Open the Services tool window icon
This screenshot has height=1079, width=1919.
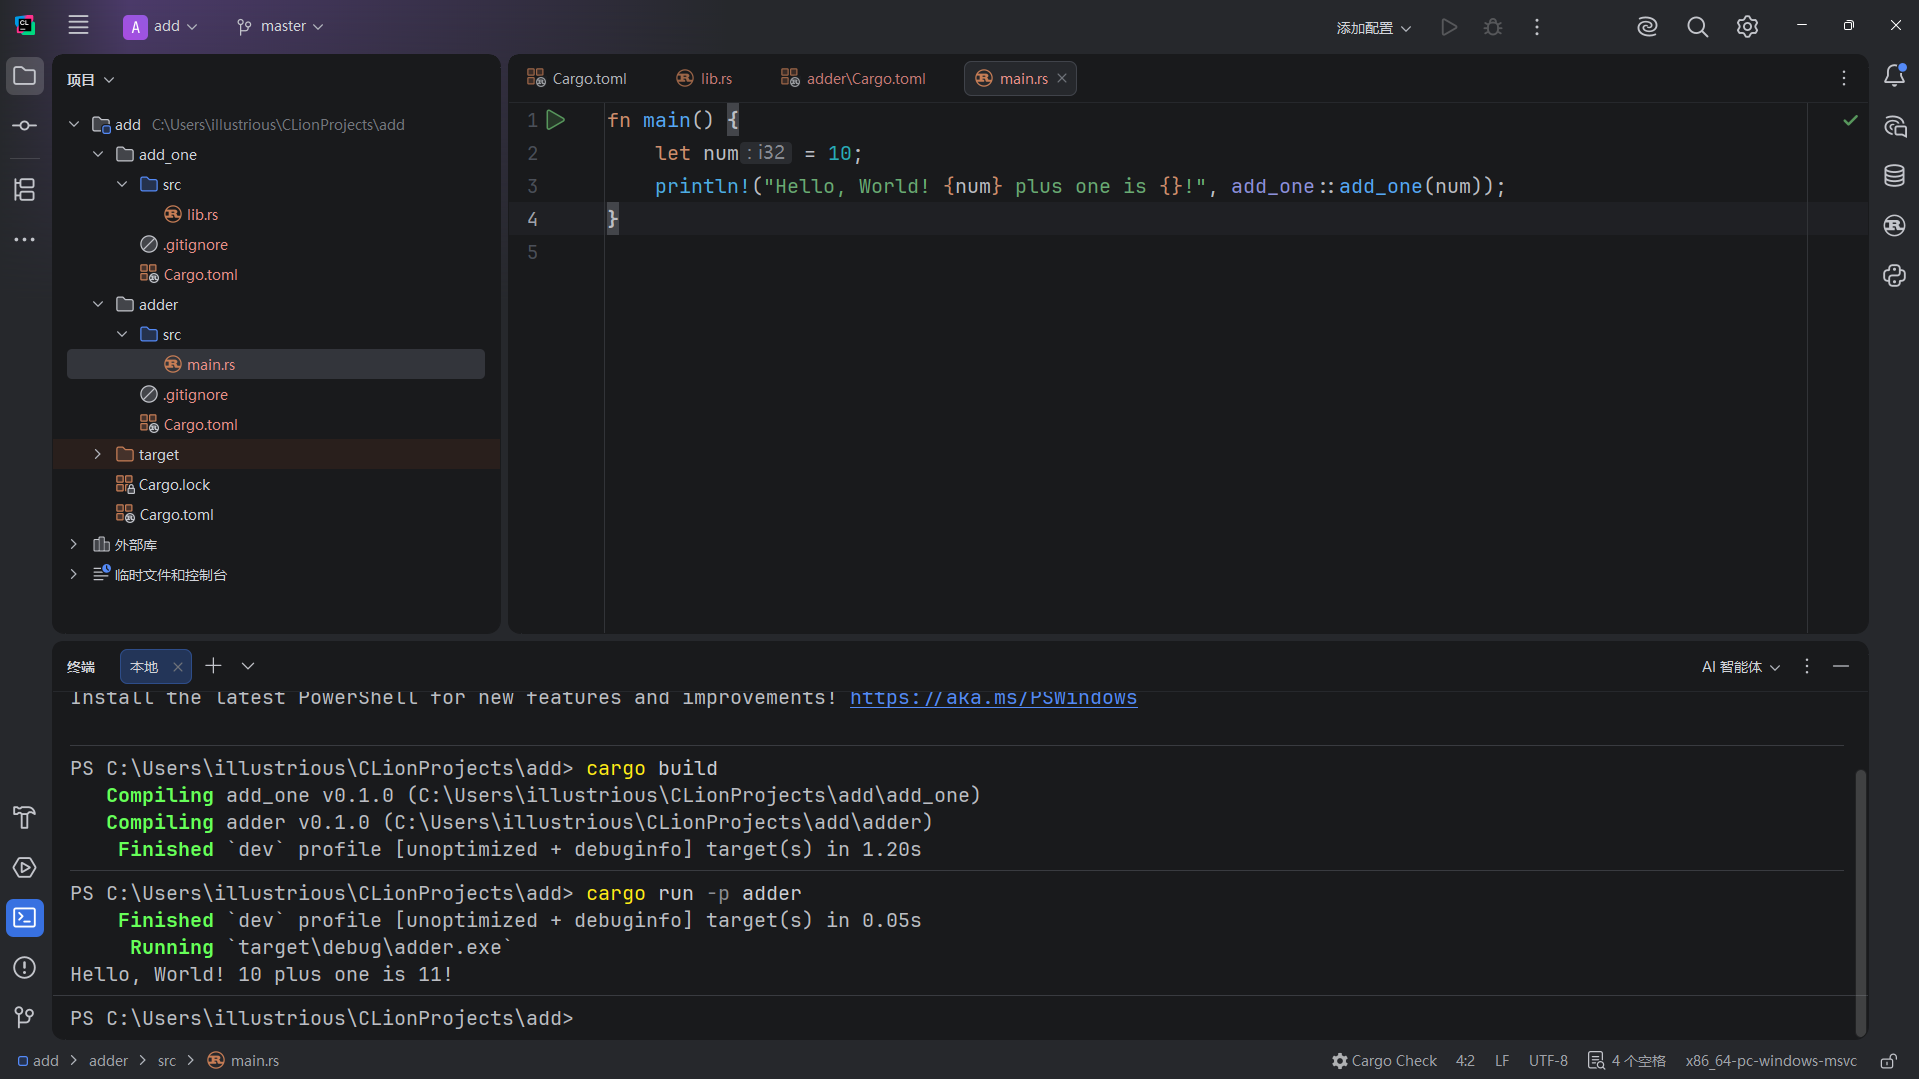(25, 867)
